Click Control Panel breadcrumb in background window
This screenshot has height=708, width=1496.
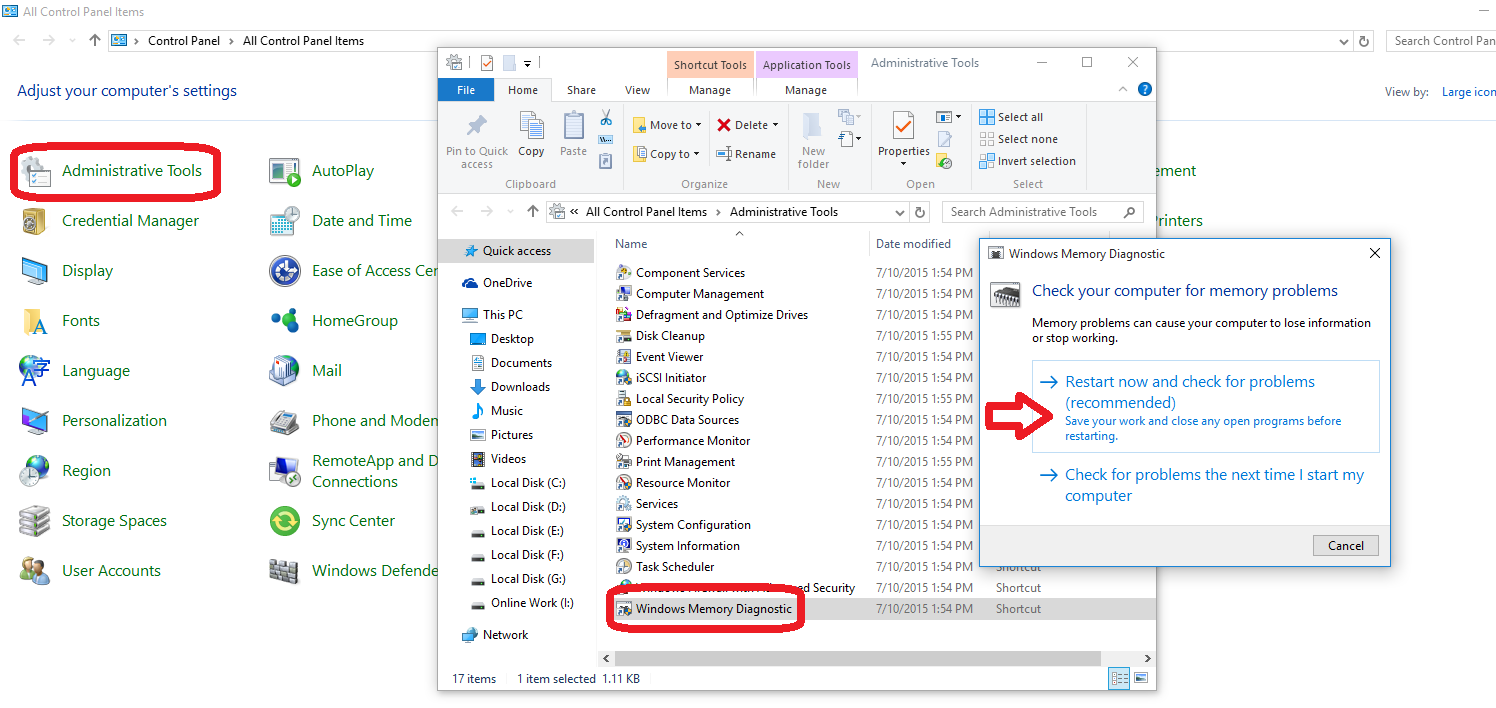pyautogui.click(x=186, y=41)
